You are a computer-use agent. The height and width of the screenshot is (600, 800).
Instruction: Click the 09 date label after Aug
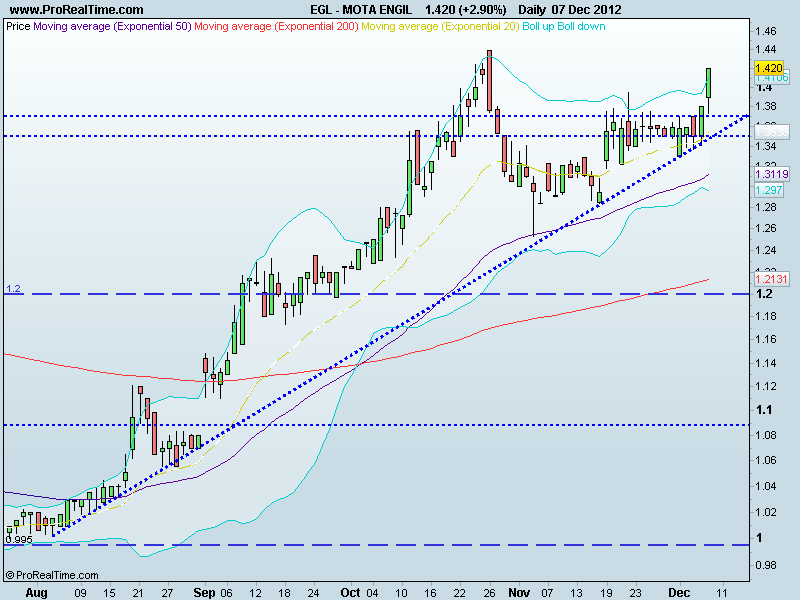(80, 593)
